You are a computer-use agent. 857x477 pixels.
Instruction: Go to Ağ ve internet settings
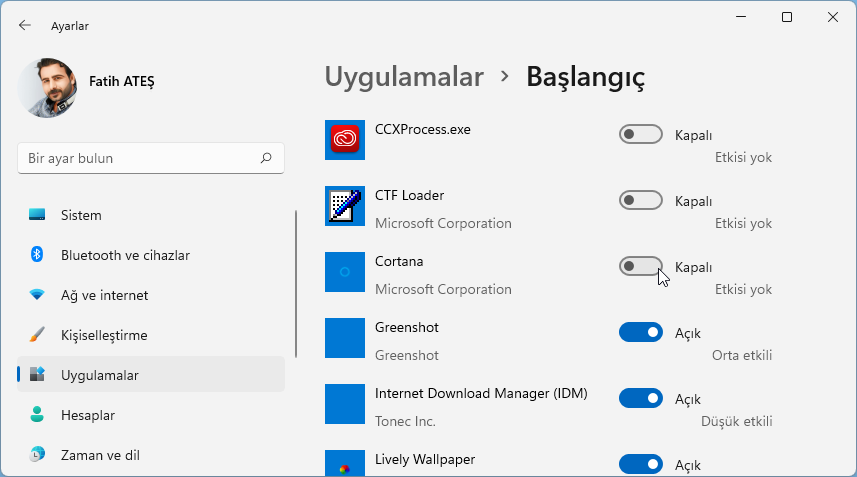tap(151, 295)
